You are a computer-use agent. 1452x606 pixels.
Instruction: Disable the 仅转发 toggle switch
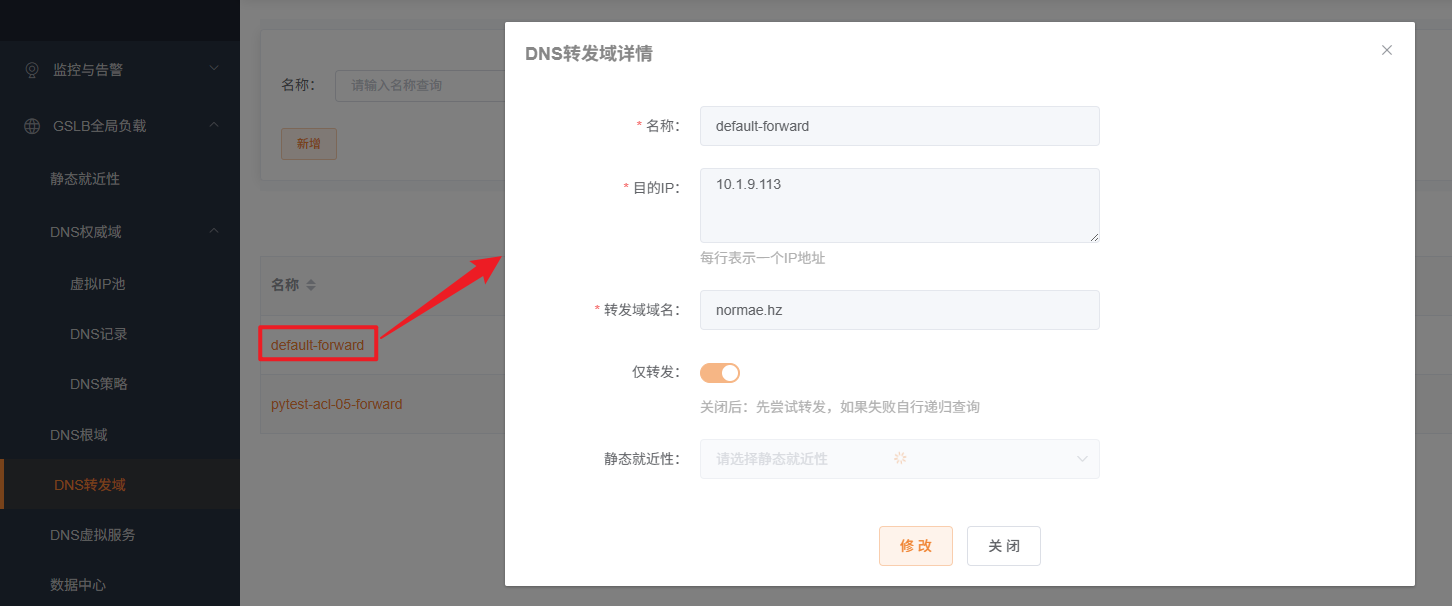(719, 371)
